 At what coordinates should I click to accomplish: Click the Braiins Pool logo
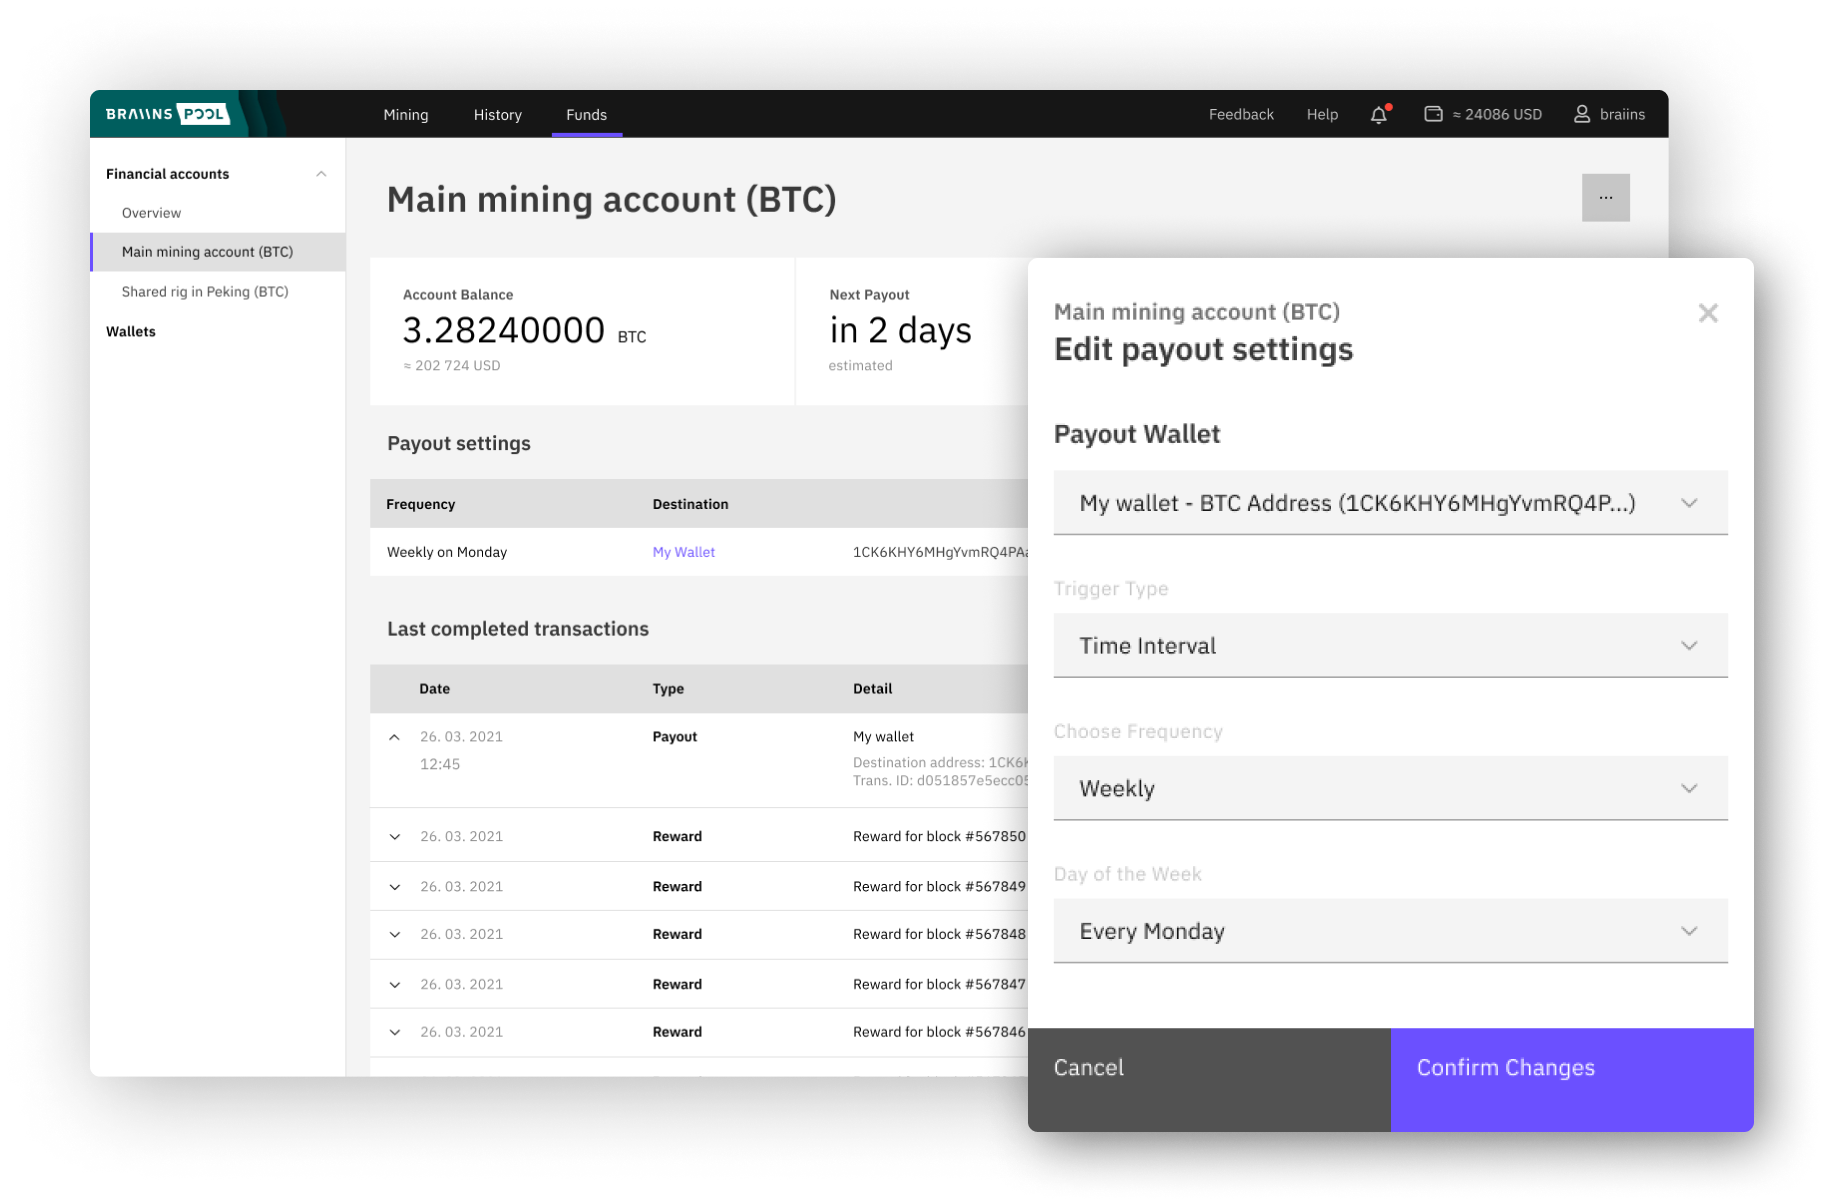pyautogui.click(x=168, y=114)
